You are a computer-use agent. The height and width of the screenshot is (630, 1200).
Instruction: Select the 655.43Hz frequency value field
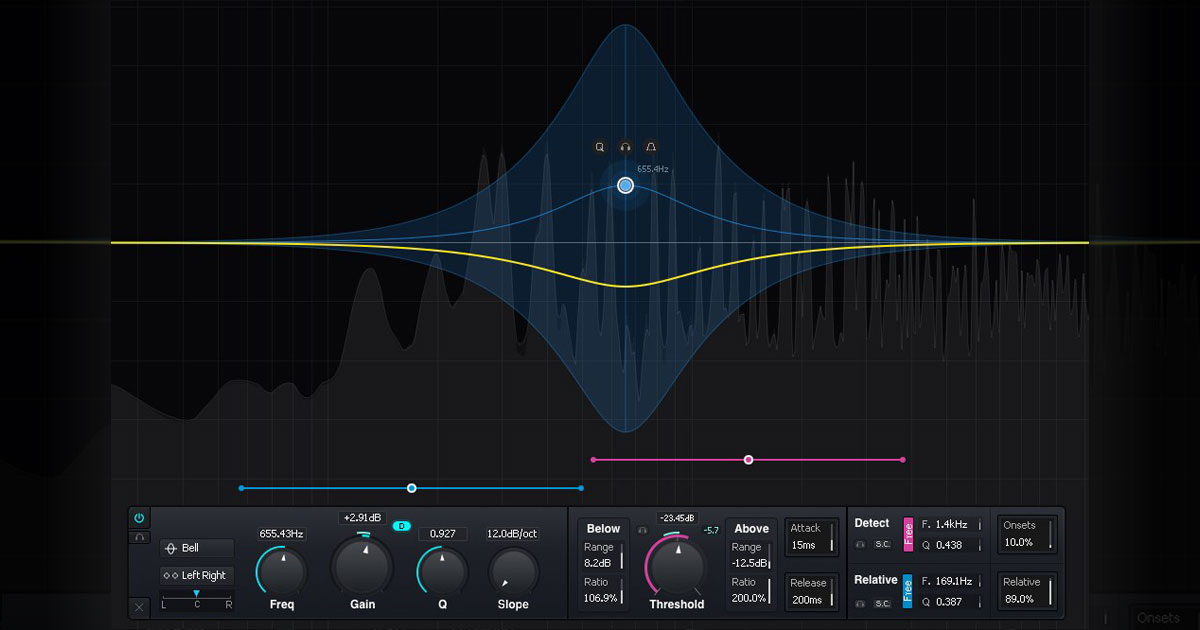click(281, 534)
